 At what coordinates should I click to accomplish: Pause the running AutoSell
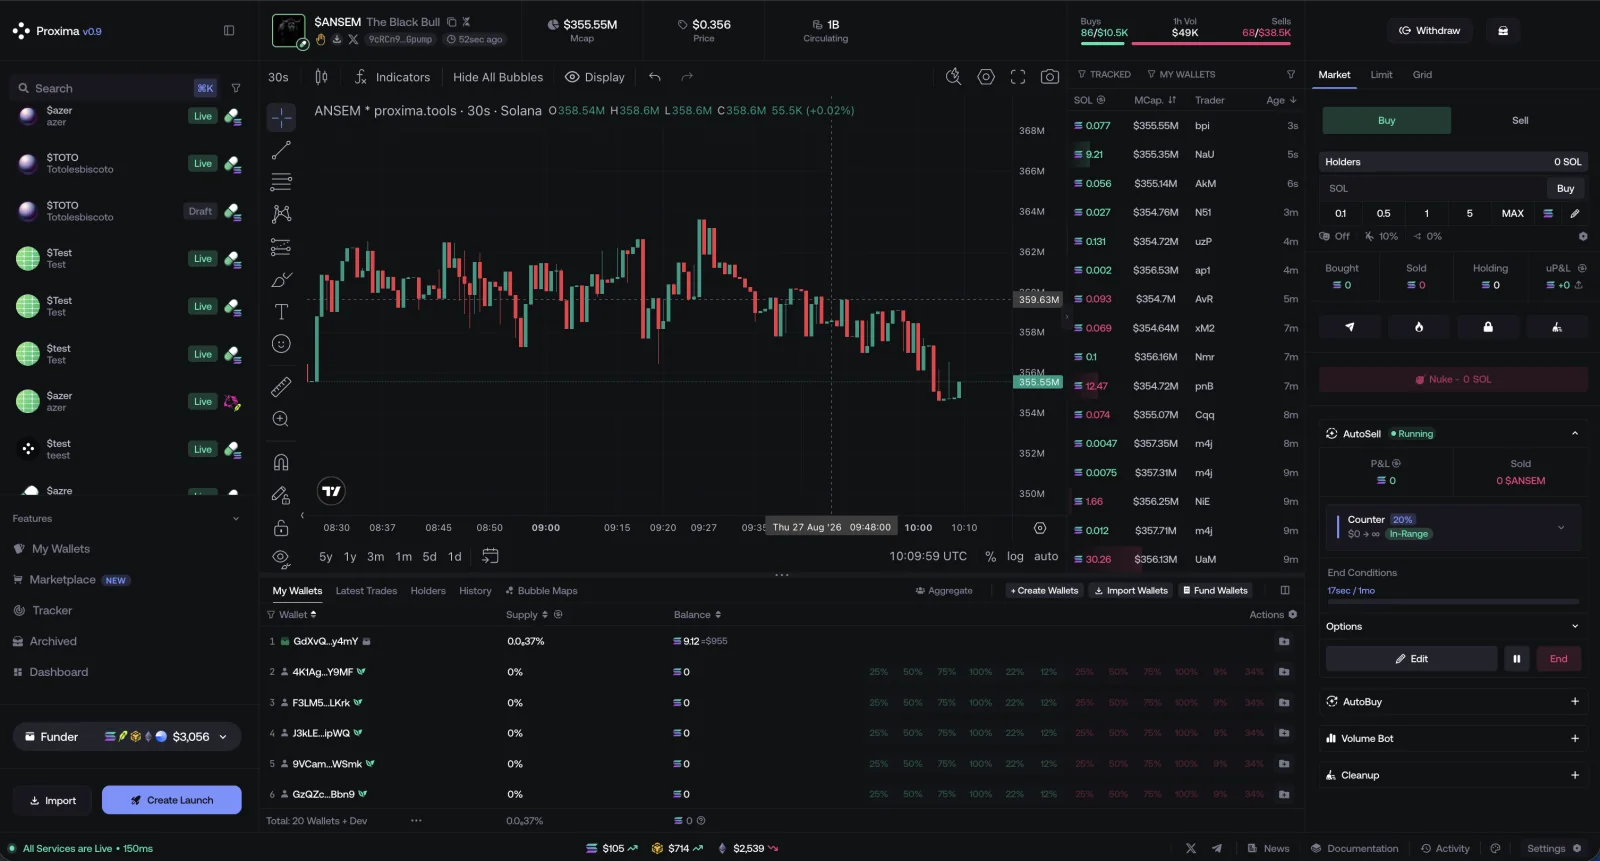click(1517, 659)
